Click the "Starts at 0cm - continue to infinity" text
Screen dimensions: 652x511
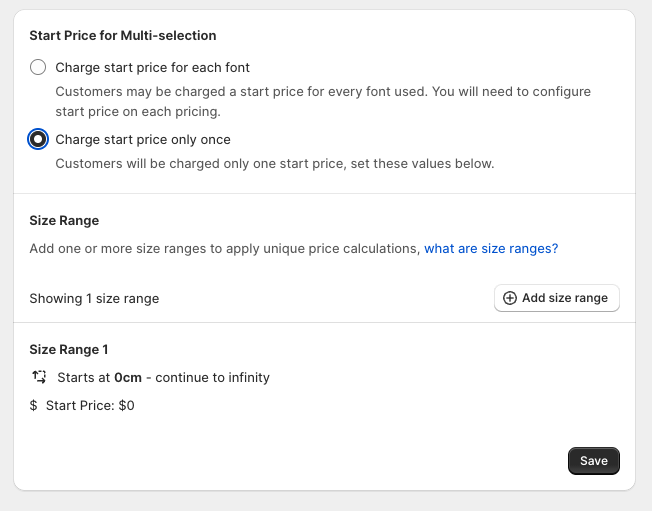pos(163,377)
